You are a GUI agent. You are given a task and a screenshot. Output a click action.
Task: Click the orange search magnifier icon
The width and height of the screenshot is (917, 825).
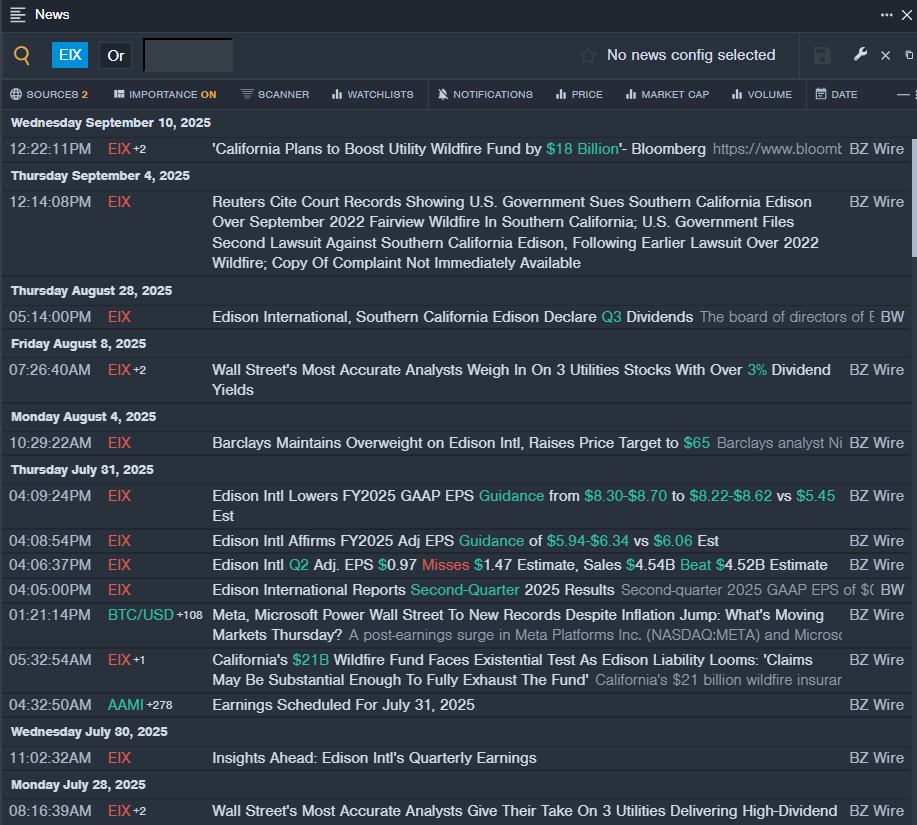(x=22, y=55)
